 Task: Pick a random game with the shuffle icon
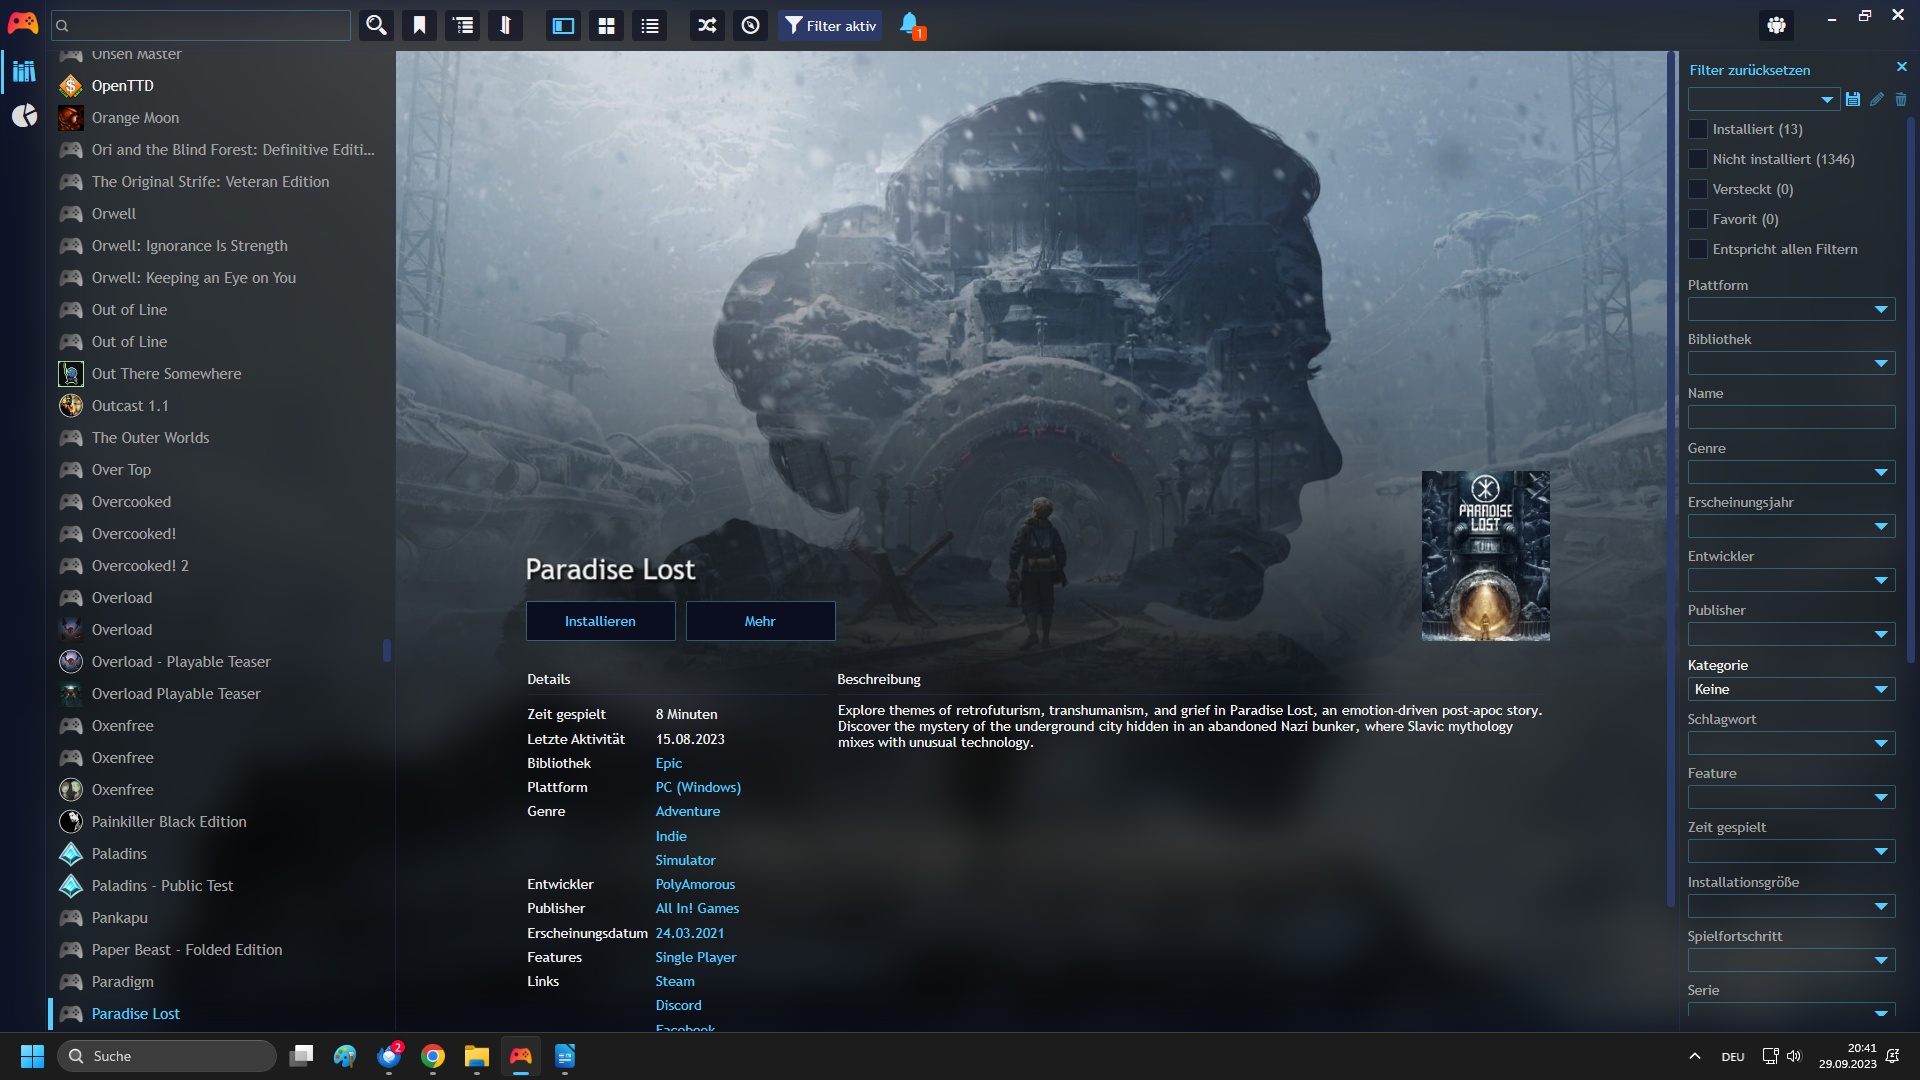pyautogui.click(x=706, y=25)
